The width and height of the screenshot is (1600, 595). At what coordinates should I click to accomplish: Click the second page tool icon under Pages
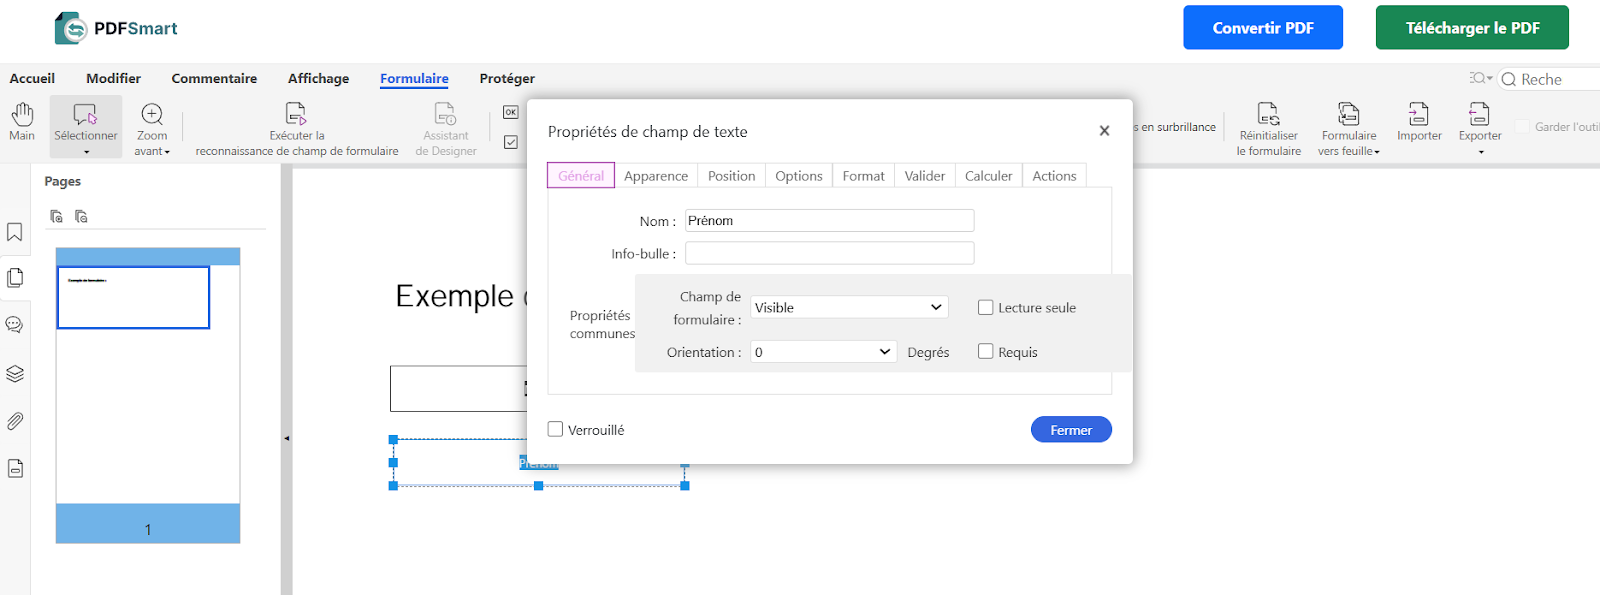pos(82,216)
